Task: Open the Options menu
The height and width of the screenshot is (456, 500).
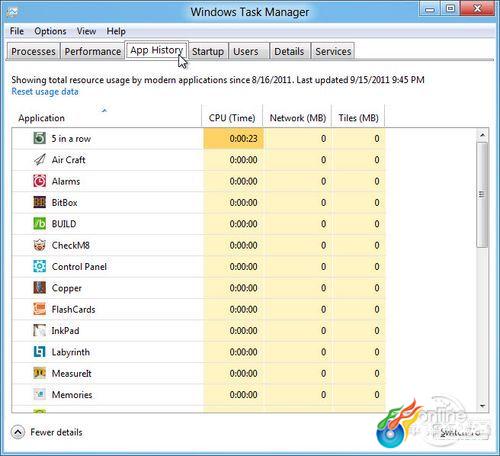Action: (x=50, y=31)
